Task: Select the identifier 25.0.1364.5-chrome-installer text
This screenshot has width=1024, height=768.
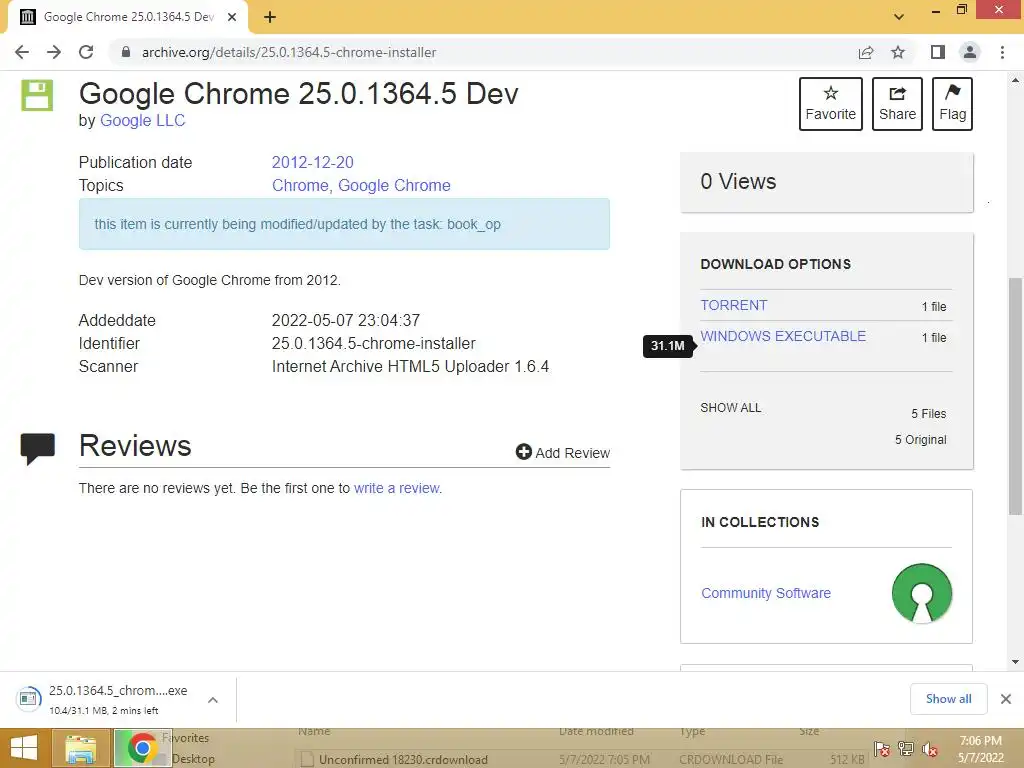Action: (x=374, y=344)
